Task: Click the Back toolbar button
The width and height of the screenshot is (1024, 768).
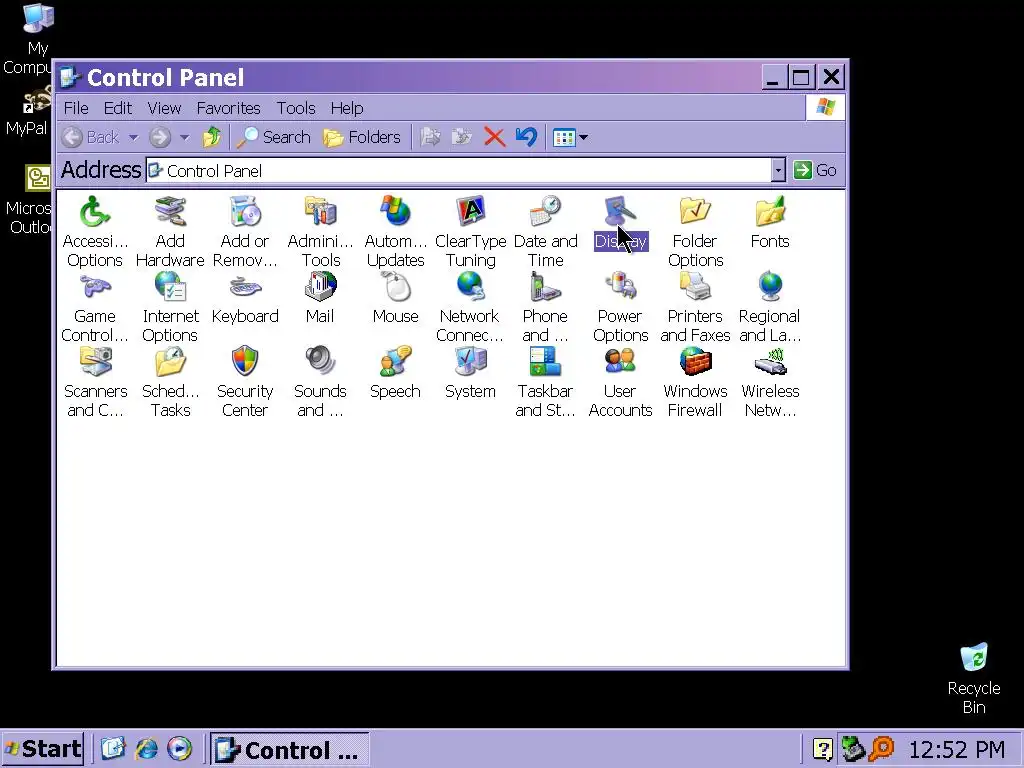Action: click(91, 137)
